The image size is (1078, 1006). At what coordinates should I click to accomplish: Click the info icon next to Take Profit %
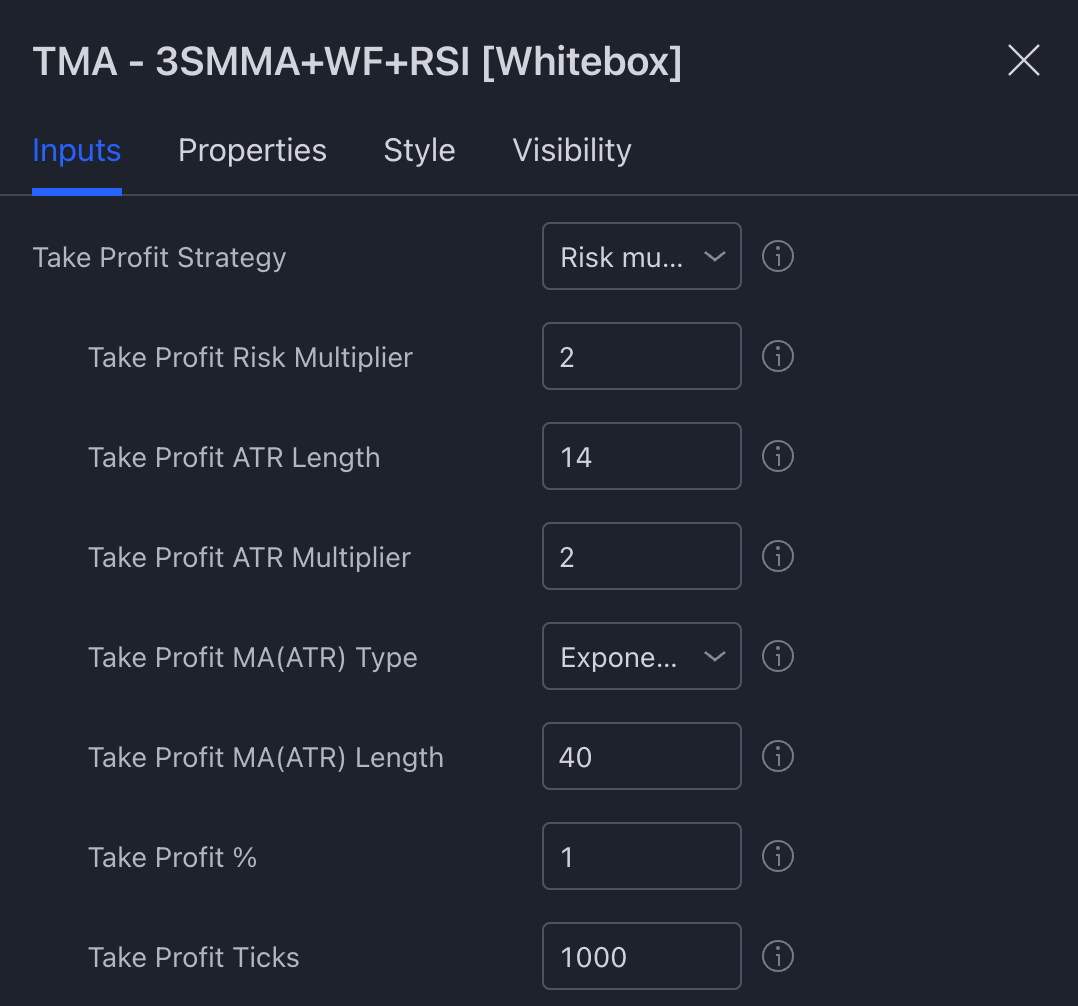[x=778, y=856]
